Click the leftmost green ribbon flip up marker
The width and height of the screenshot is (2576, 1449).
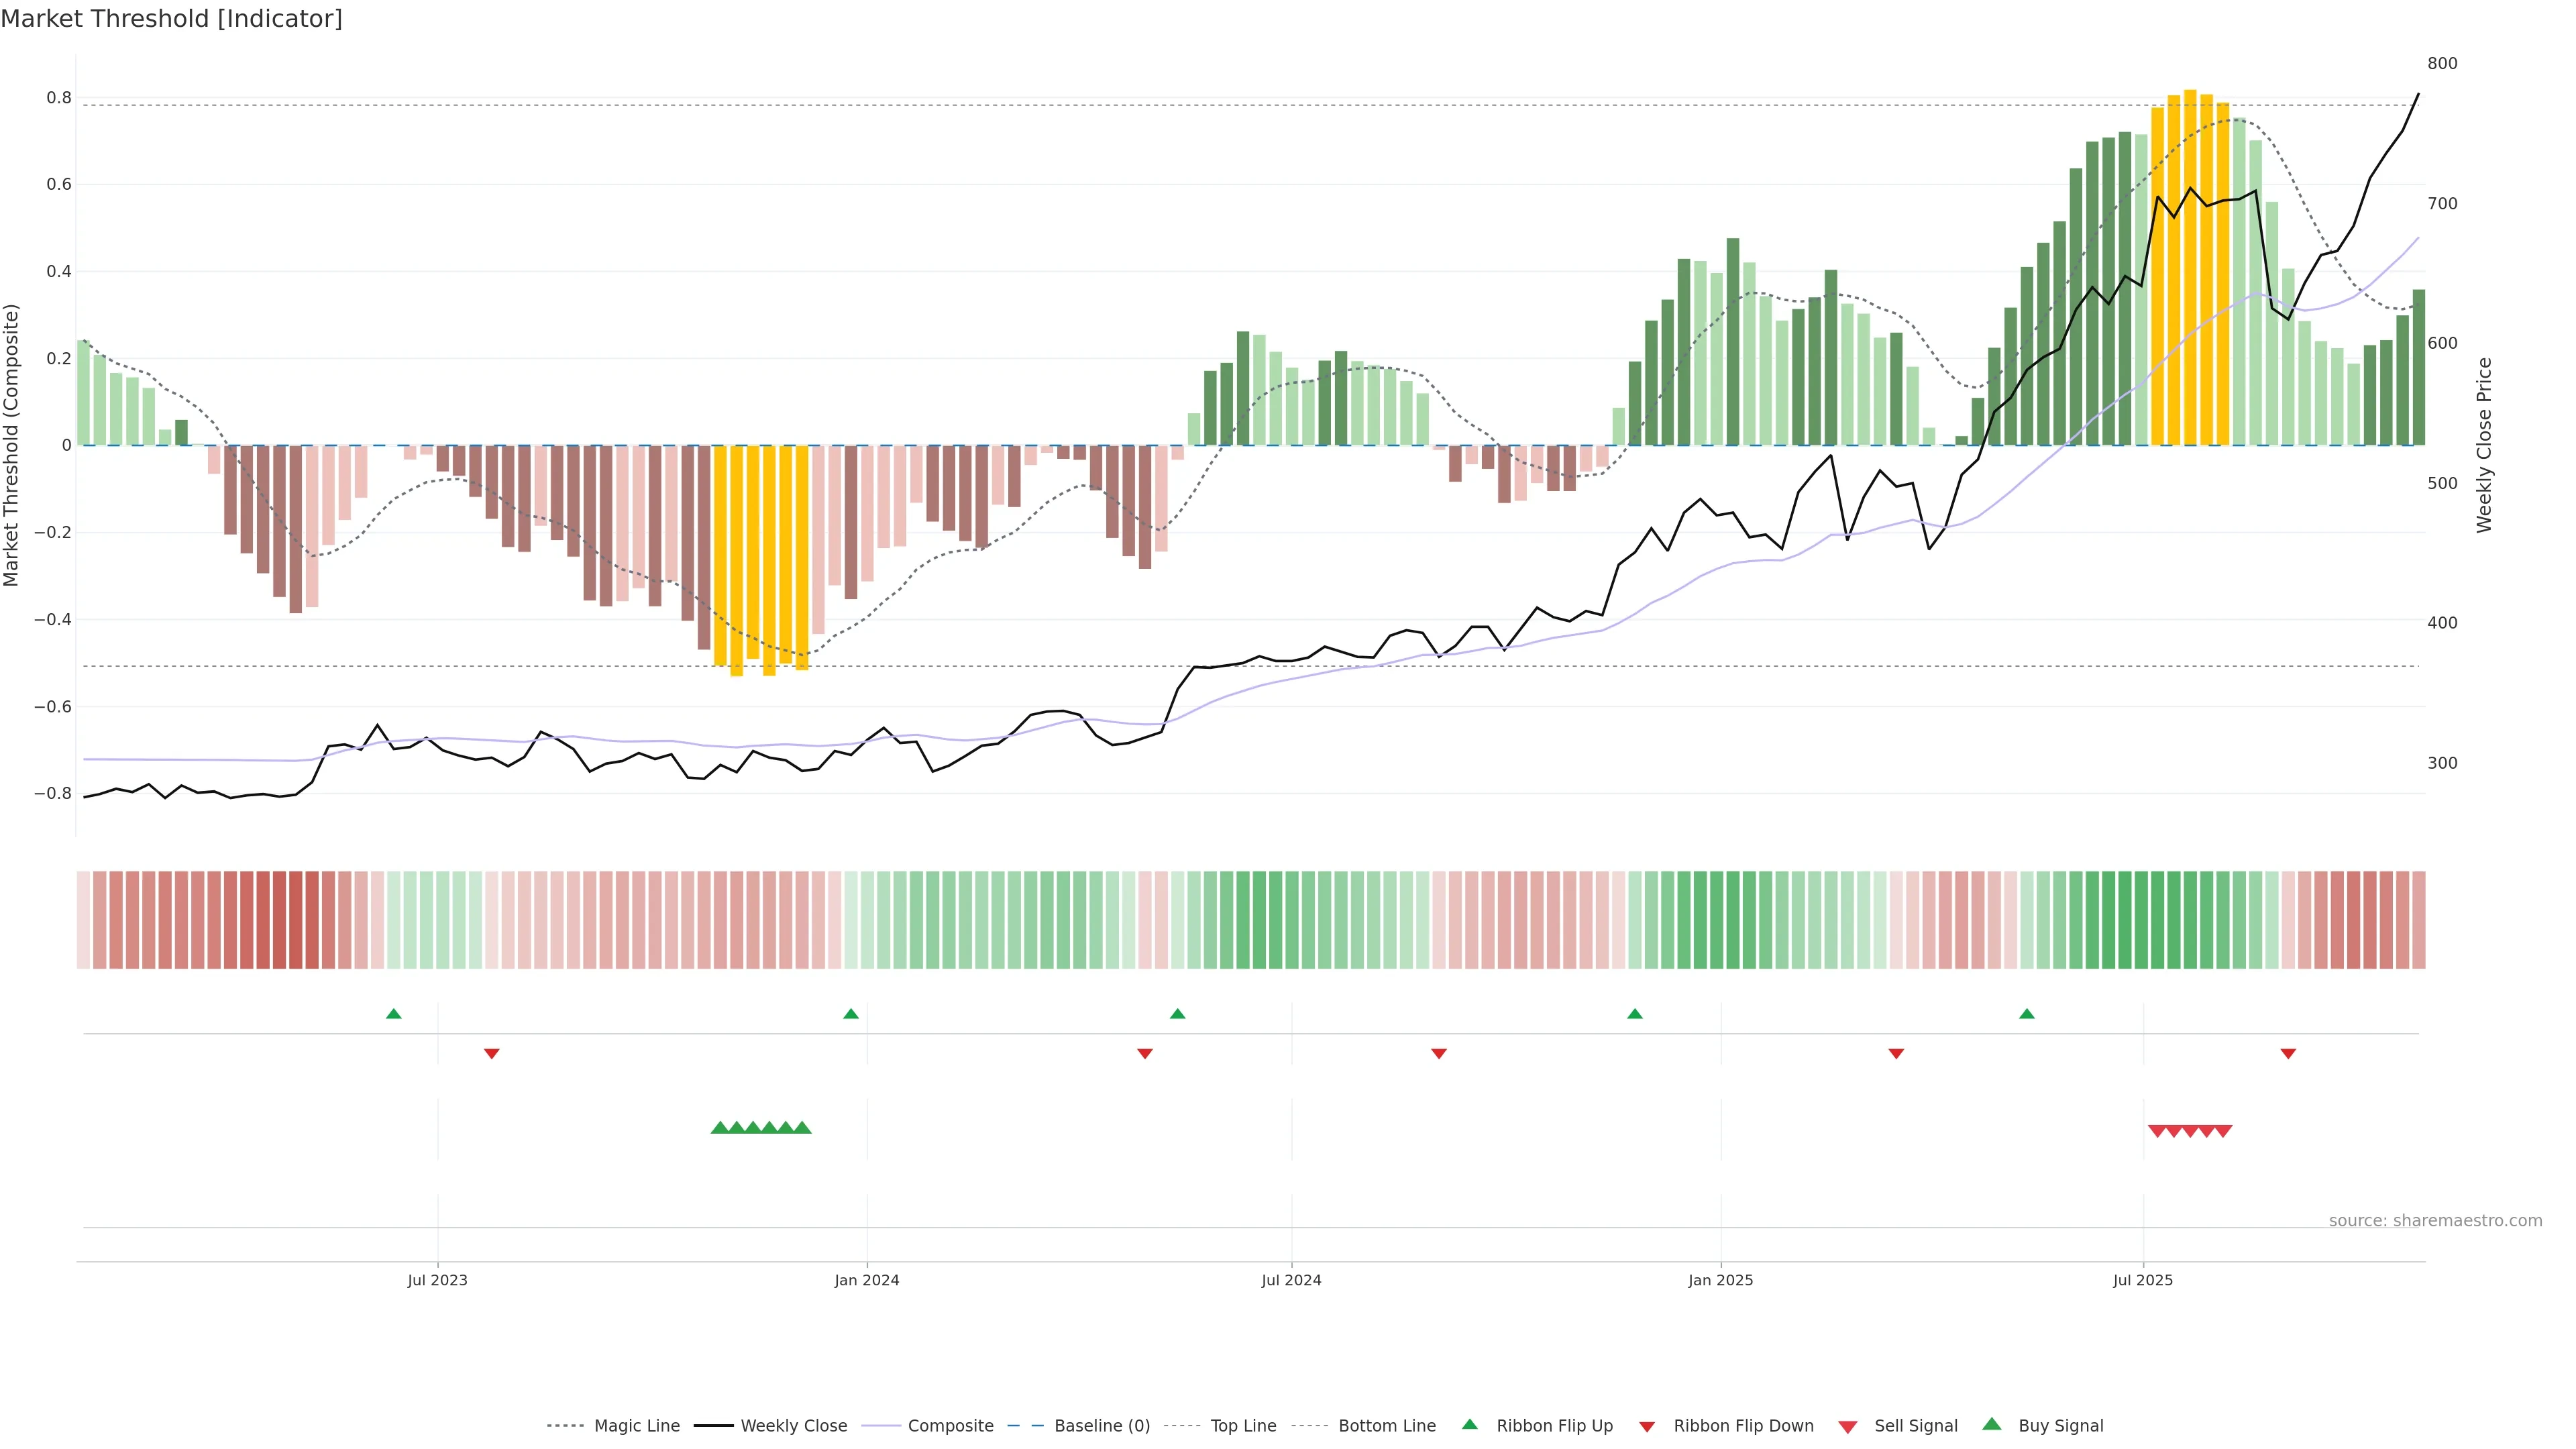pos(394,1014)
